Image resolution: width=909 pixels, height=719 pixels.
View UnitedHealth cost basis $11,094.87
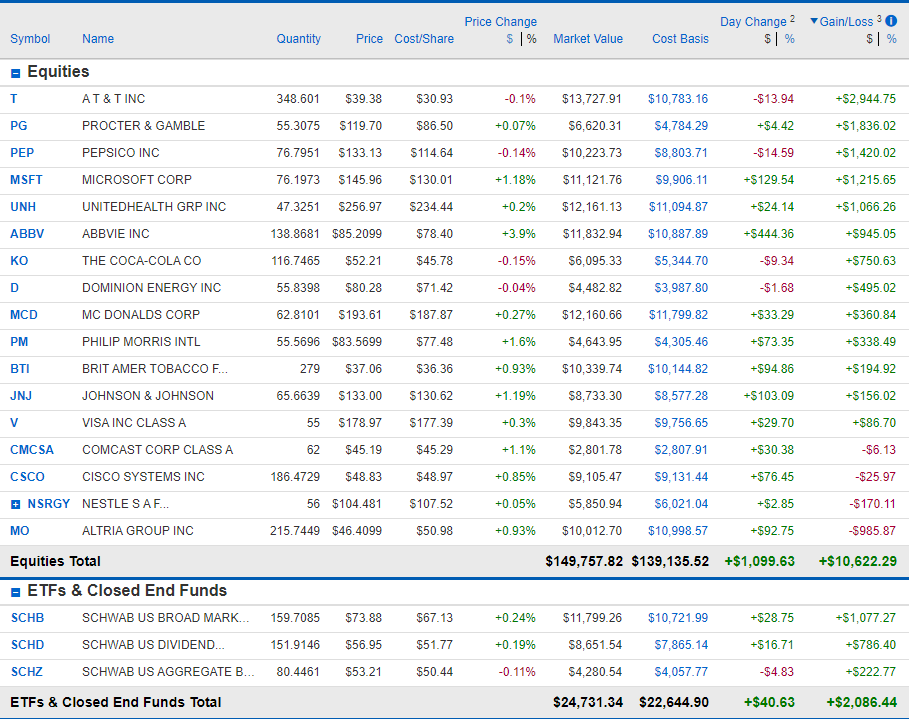[678, 207]
